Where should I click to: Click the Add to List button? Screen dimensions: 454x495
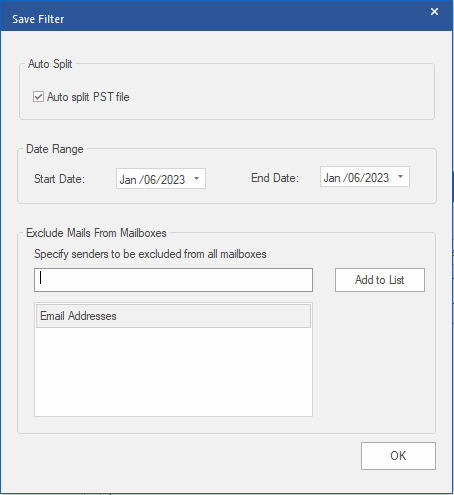[x=380, y=280]
